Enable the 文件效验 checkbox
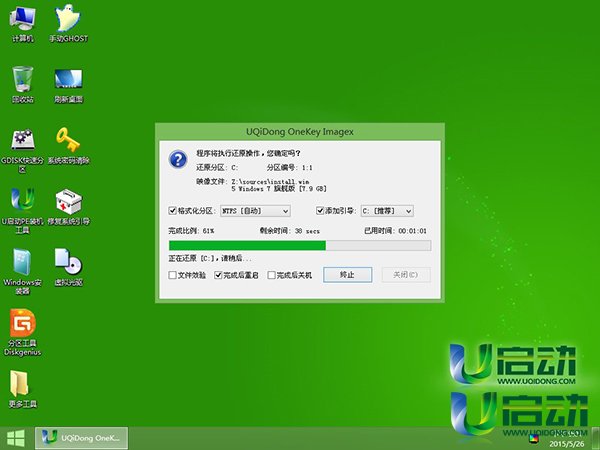600x450 pixels. [172, 275]
